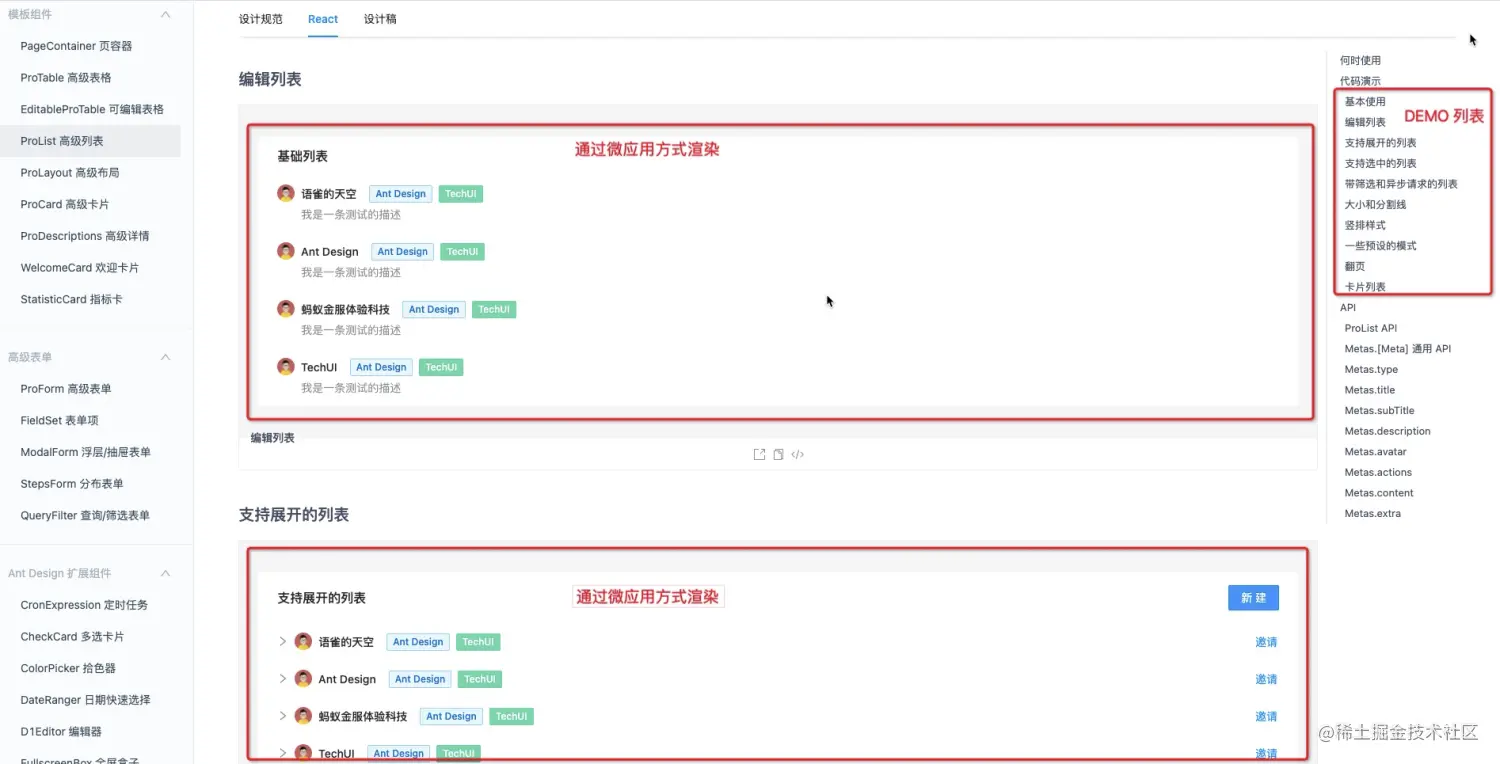The width and height of the screenshot is (1500, 764).
Task: Jump to 代码演示 anchor
Action: pos(1360,81)
